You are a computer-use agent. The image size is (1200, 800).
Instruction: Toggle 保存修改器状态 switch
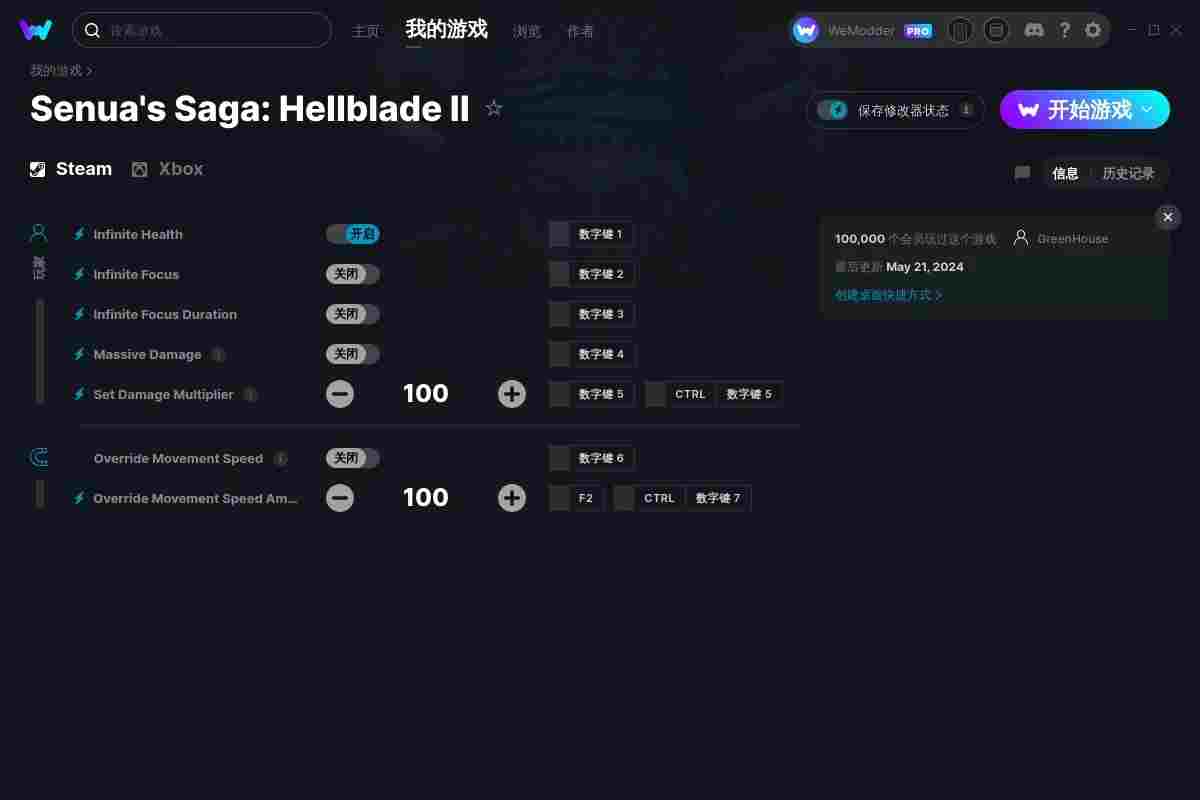coord(832,110)
